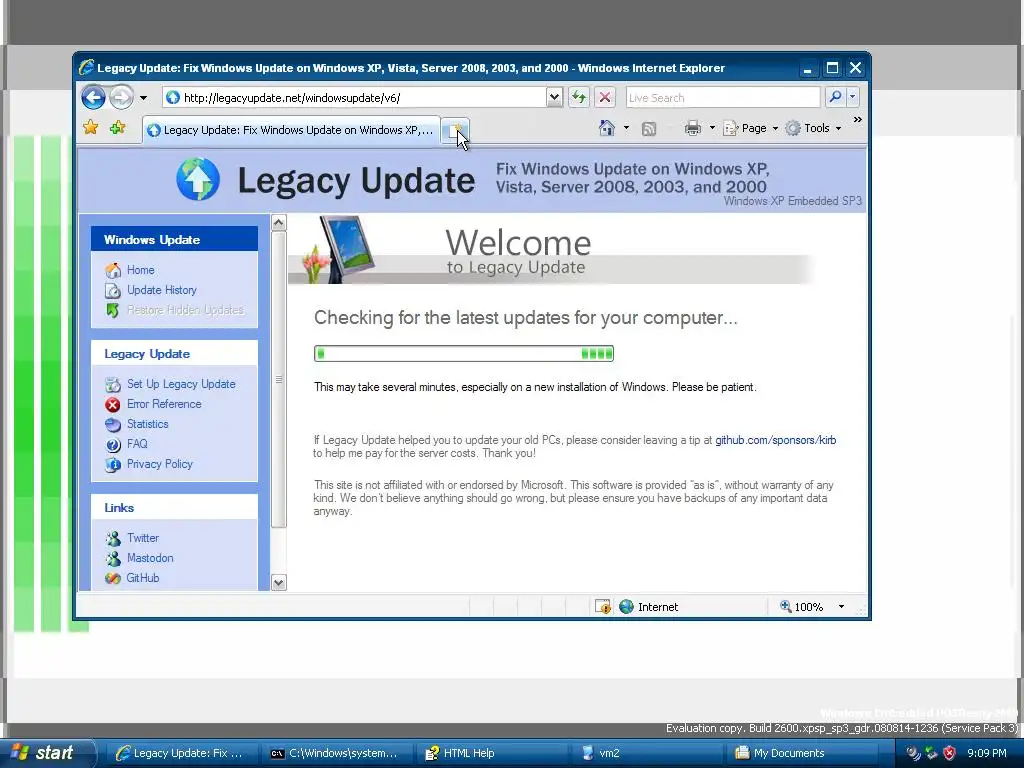Click the Set Up Legacy Update icon
Image resolution: width=1024 pixels, height=768 pixels.
pyautogui.click(x=113, y=384)
